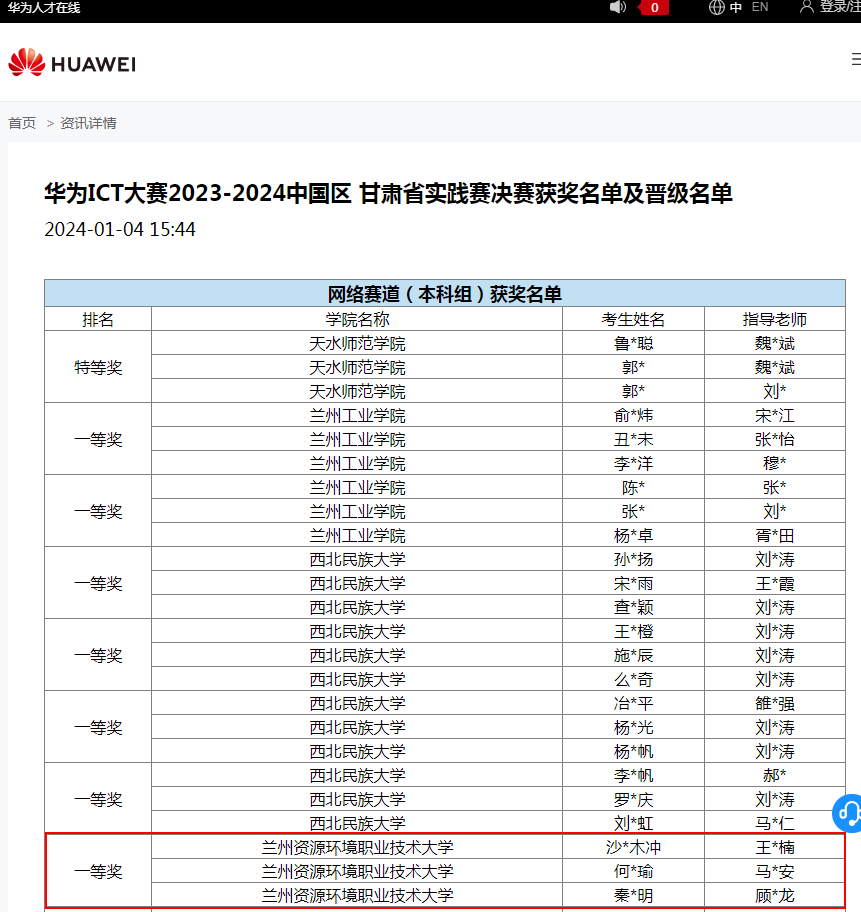This screenshot has height=912, width=861.
Task: Switch language to EN
Action: pos(760,7)
